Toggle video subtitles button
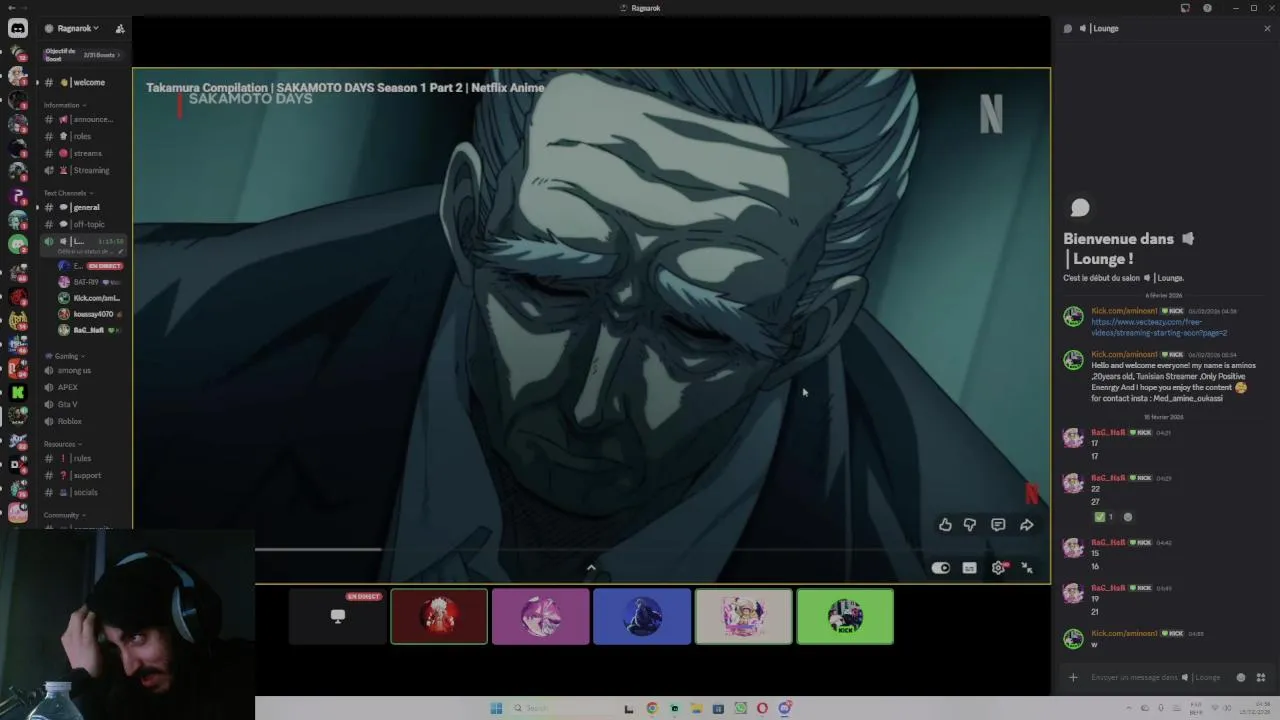 (969, 568)
